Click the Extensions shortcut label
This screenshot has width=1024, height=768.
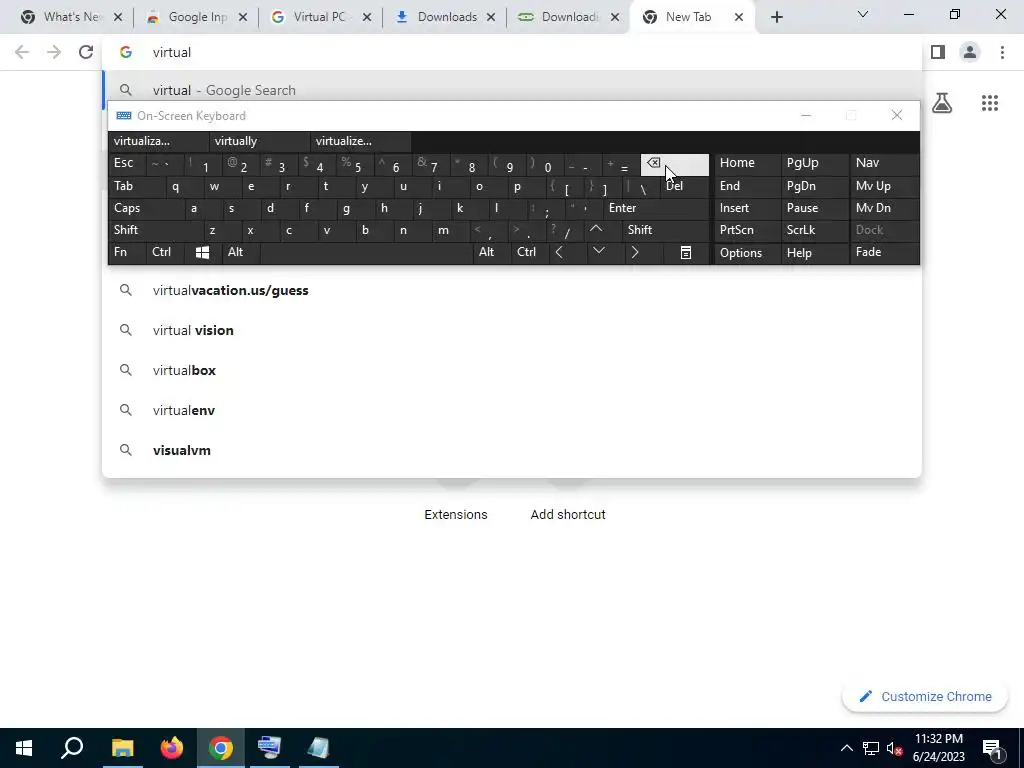pyautogui.click(x=456, y=515)
